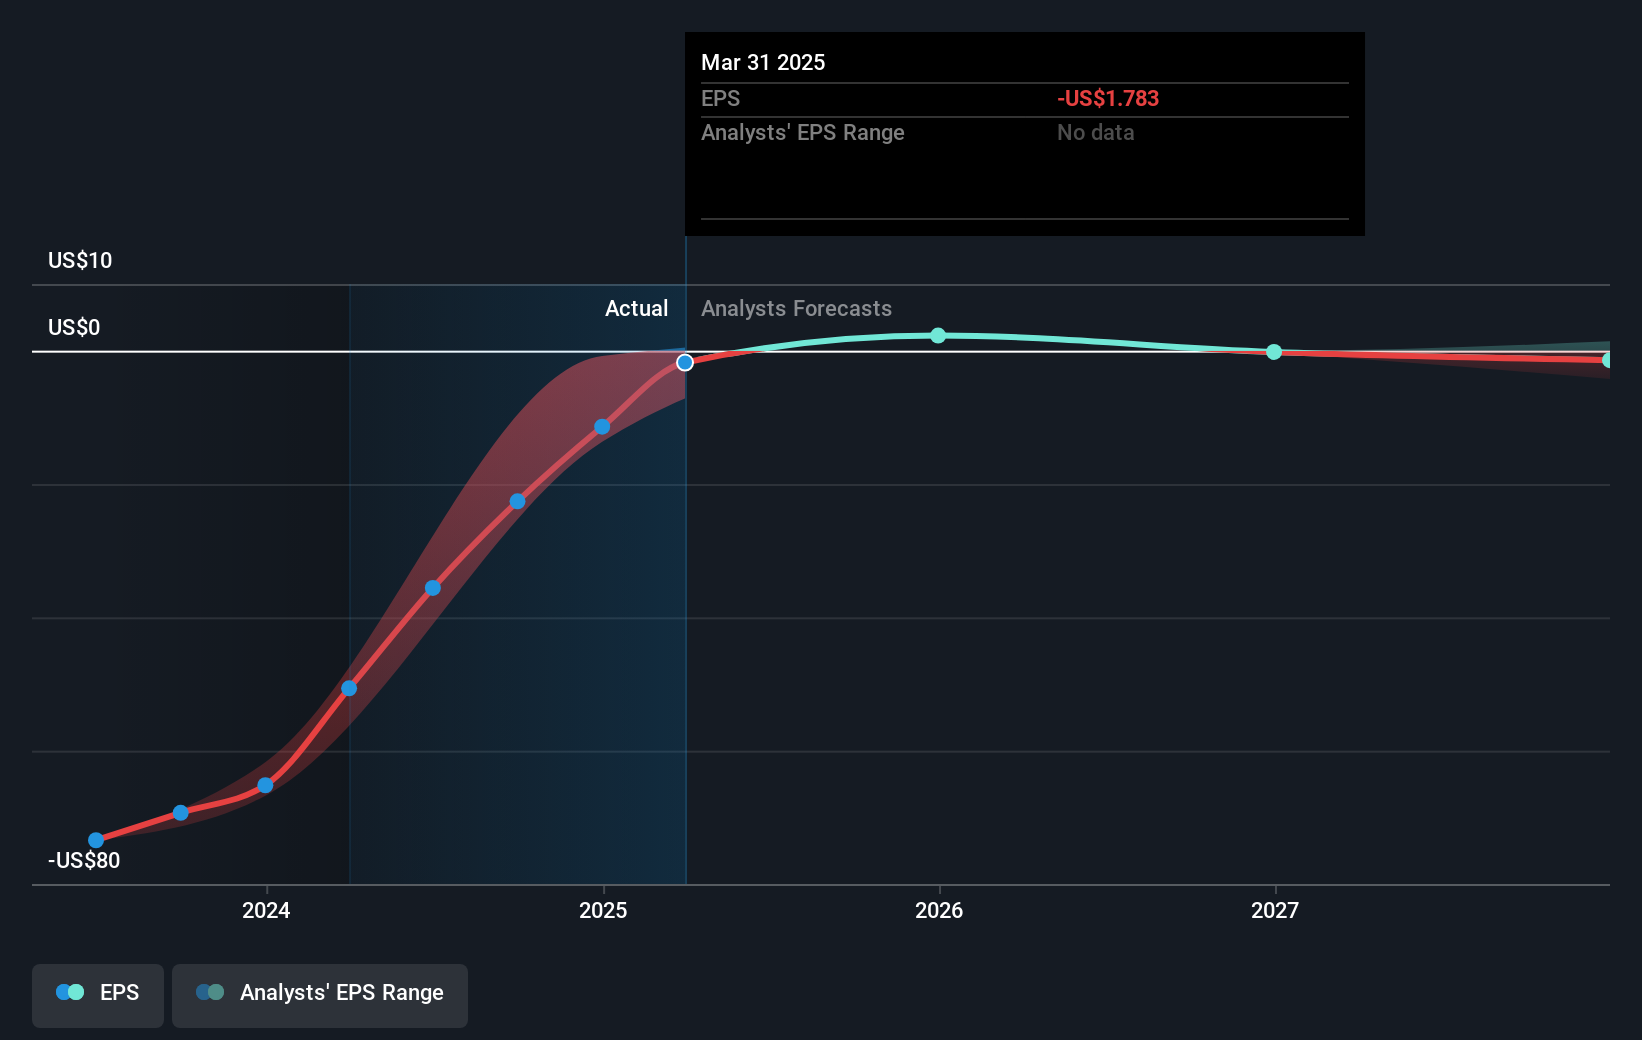Click the Actual section label

[636, 308]
